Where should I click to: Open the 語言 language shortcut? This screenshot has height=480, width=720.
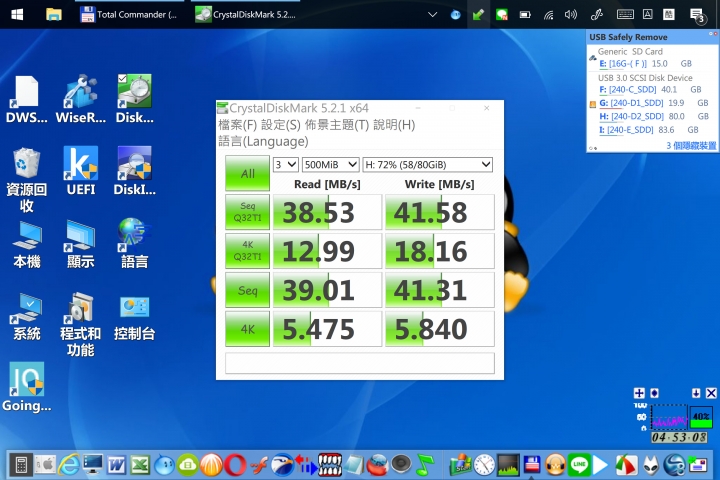[134, 244]
